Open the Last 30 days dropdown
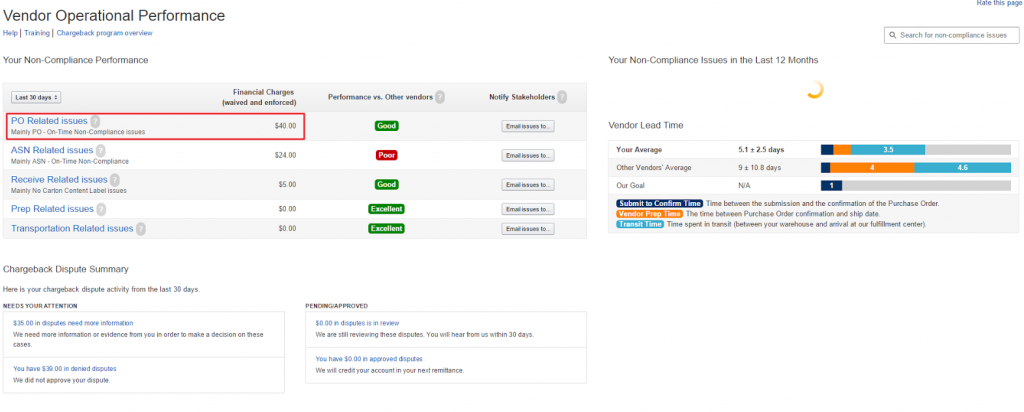1024x412 pixels. pyautogui.click(x=36, y=97)
